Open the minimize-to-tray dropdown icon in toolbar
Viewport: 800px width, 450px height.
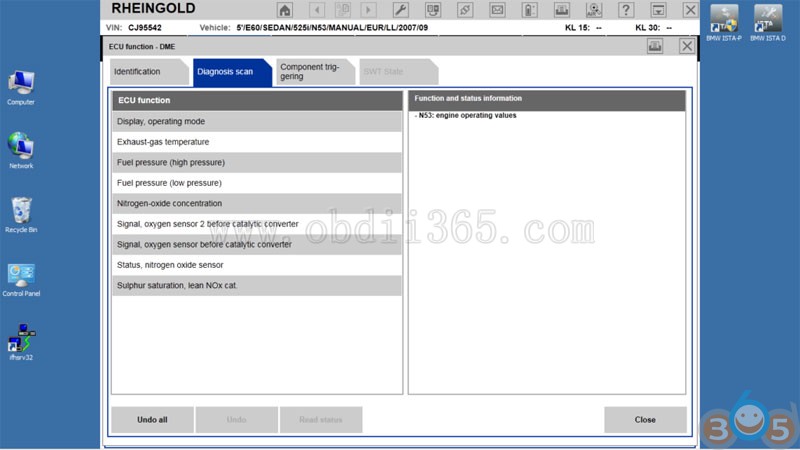click(x=658, y=10)
